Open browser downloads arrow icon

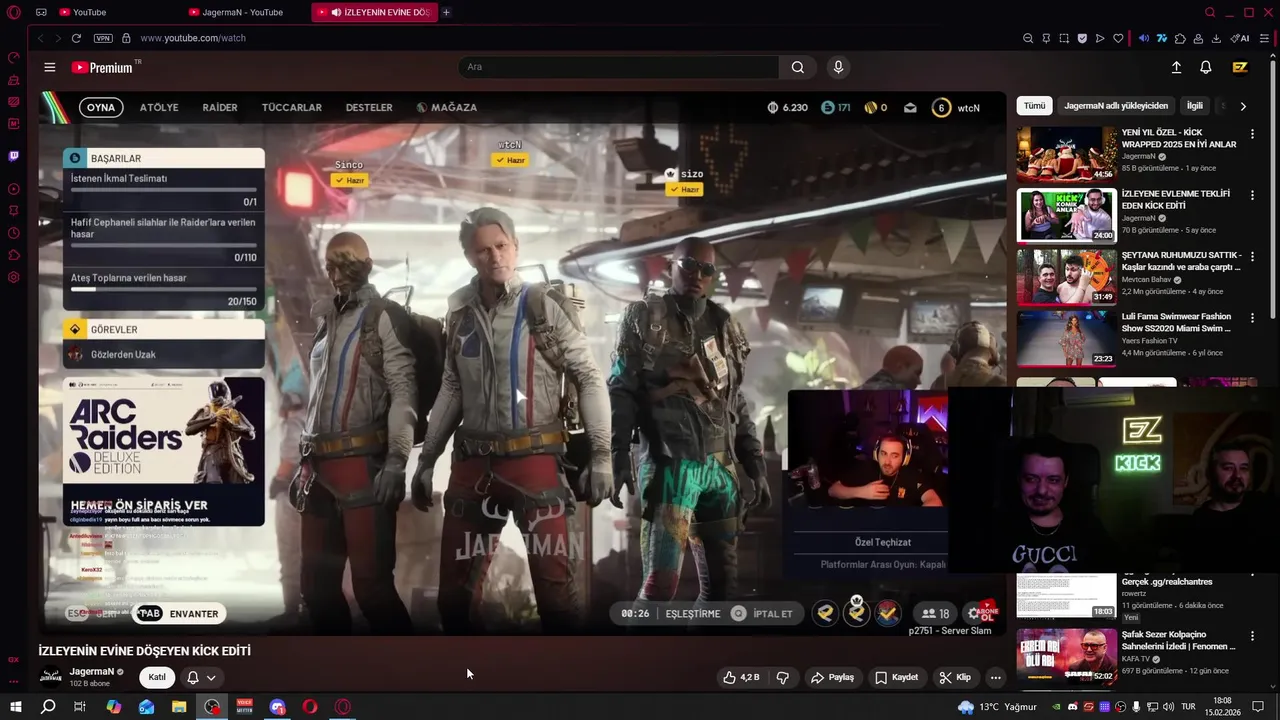tap(1216, 38)
